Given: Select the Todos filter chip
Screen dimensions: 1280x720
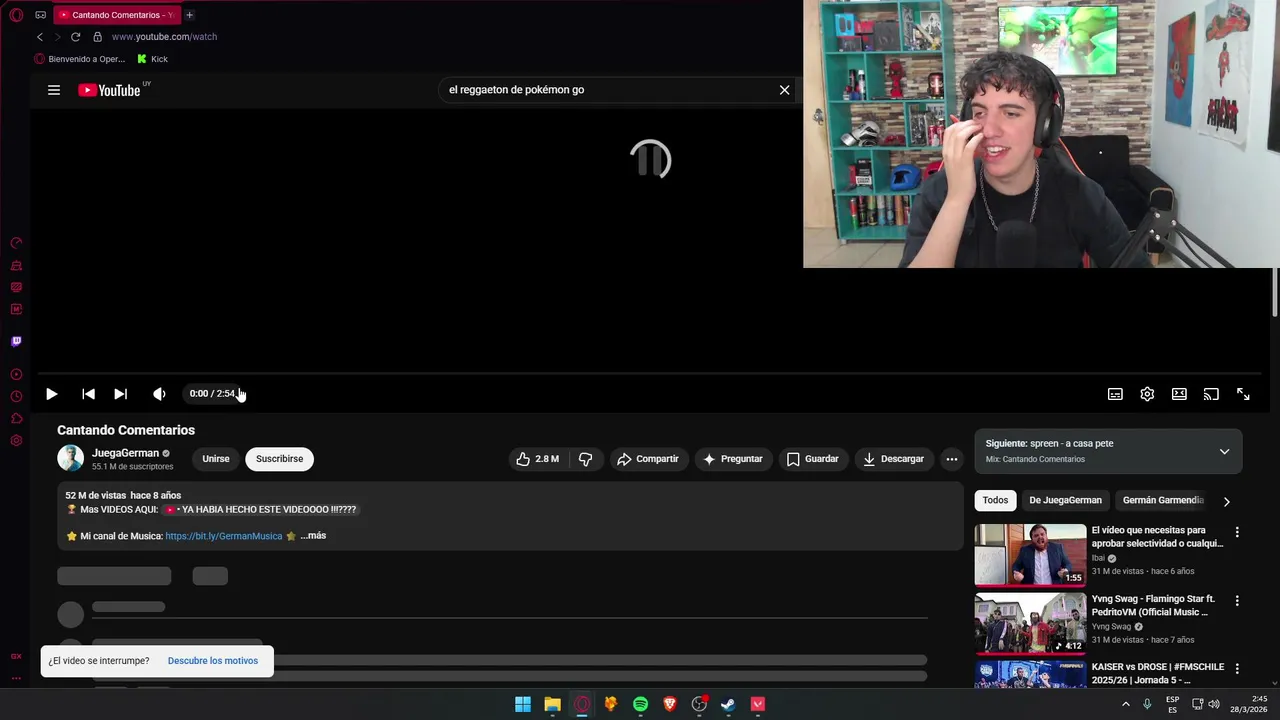Looking at the screenshot, I should click(995, 500).
